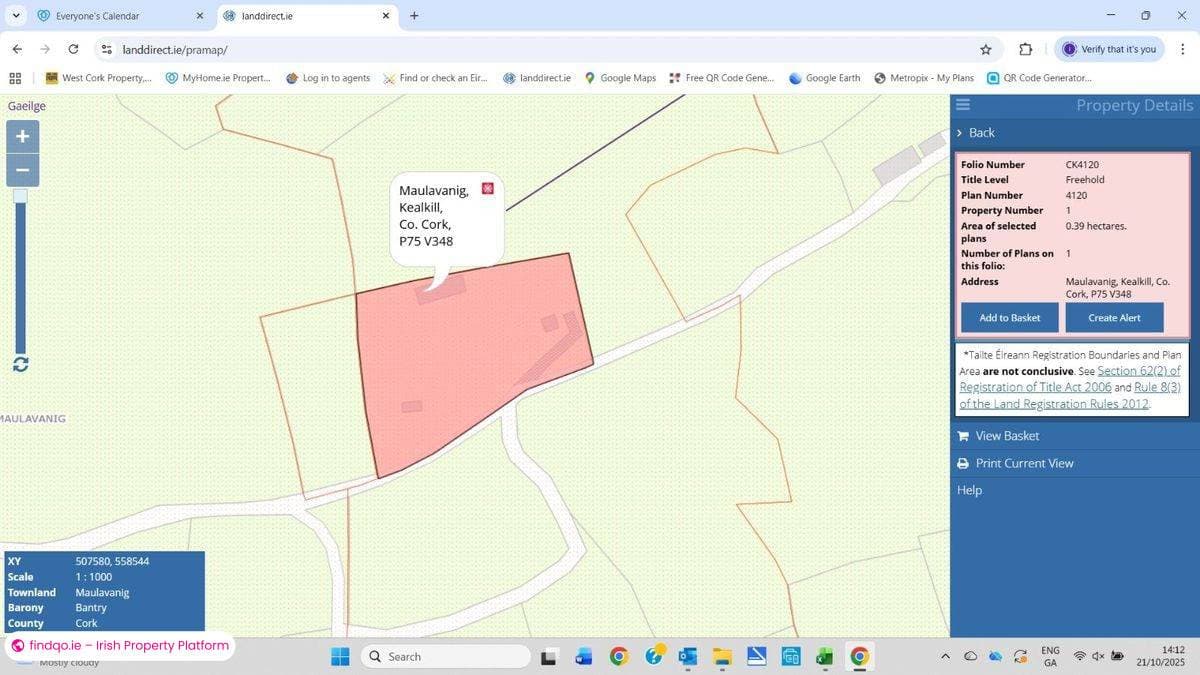Open the taskbar hidden icons chevron

[x=944, y=656]
